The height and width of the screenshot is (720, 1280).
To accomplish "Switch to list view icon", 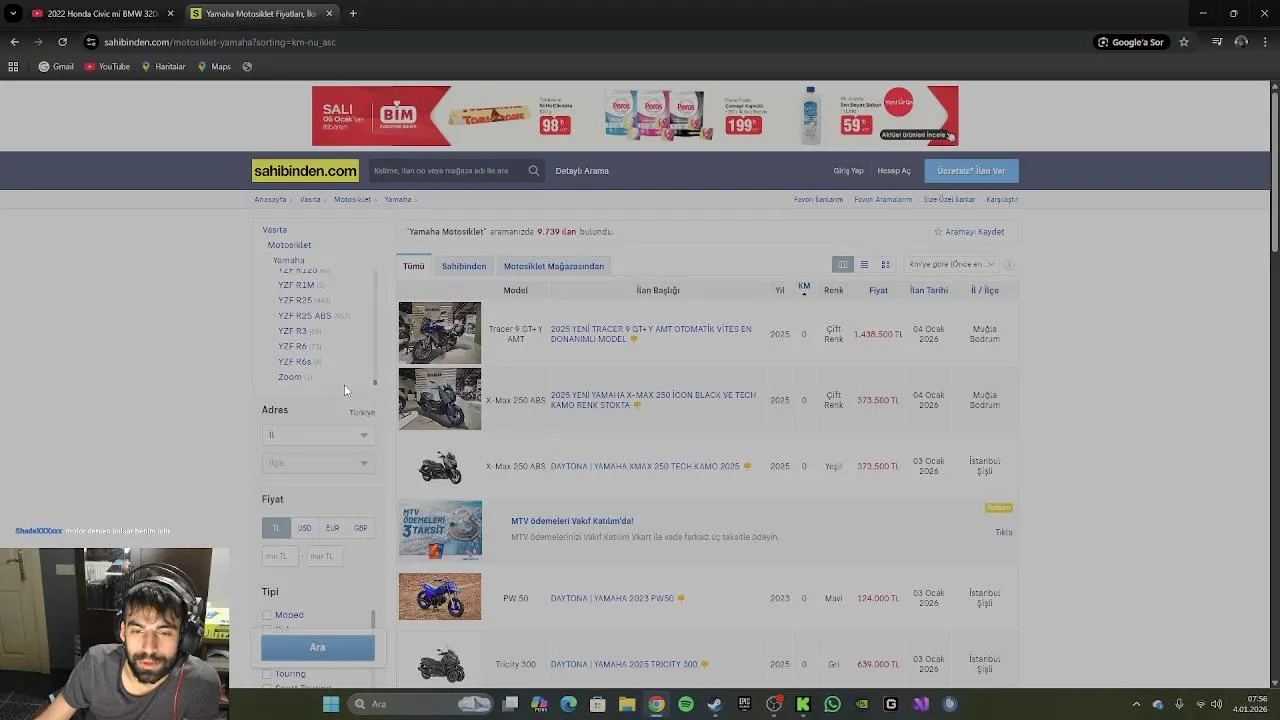I will pyautogui.click(x=864, y=265).
